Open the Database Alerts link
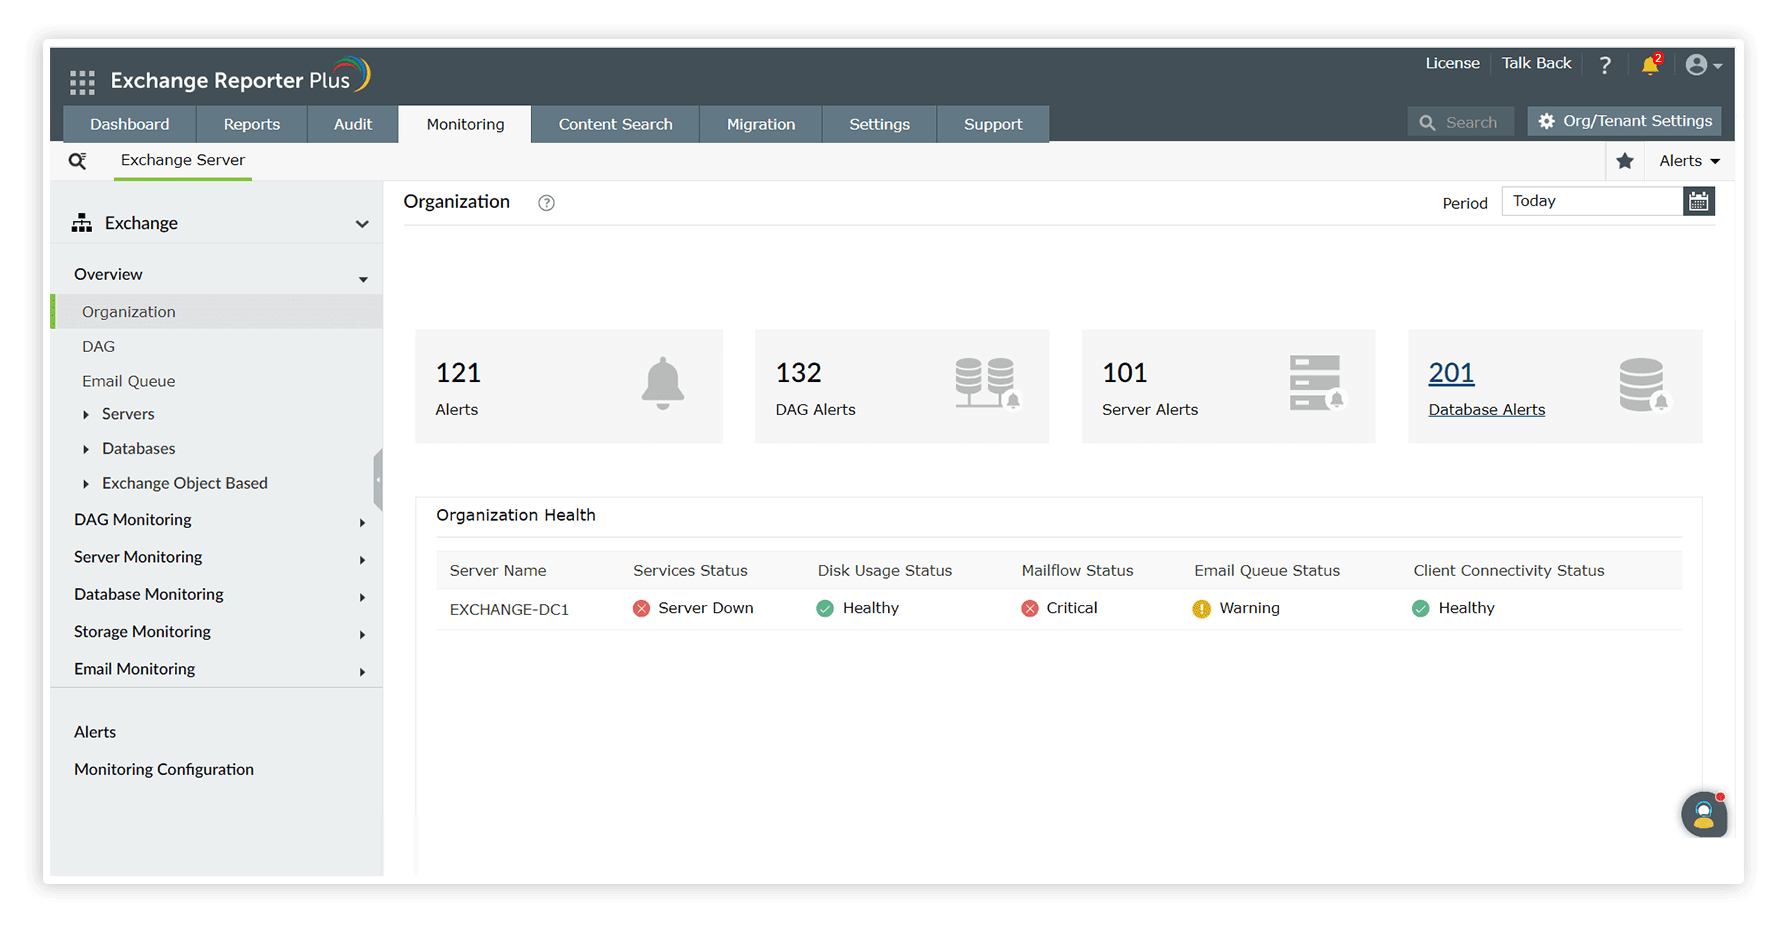Viewport: 1792px width, 936px height. point(1487,410)
